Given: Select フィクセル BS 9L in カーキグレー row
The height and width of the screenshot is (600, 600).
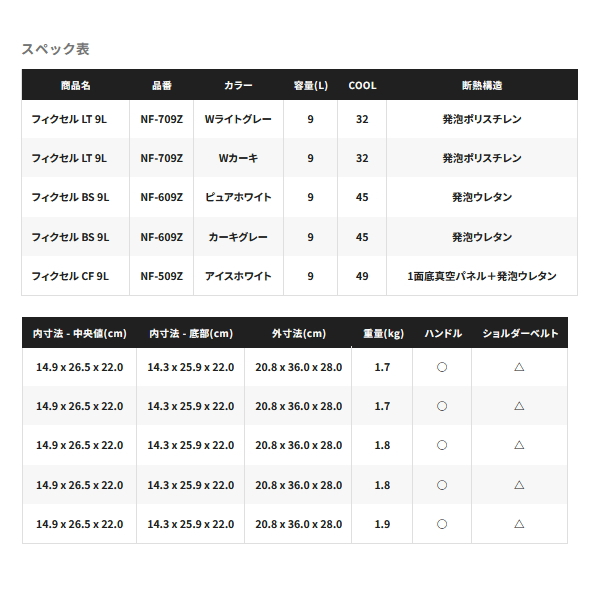Looking at the screenshot, I should tap(70, 237).
